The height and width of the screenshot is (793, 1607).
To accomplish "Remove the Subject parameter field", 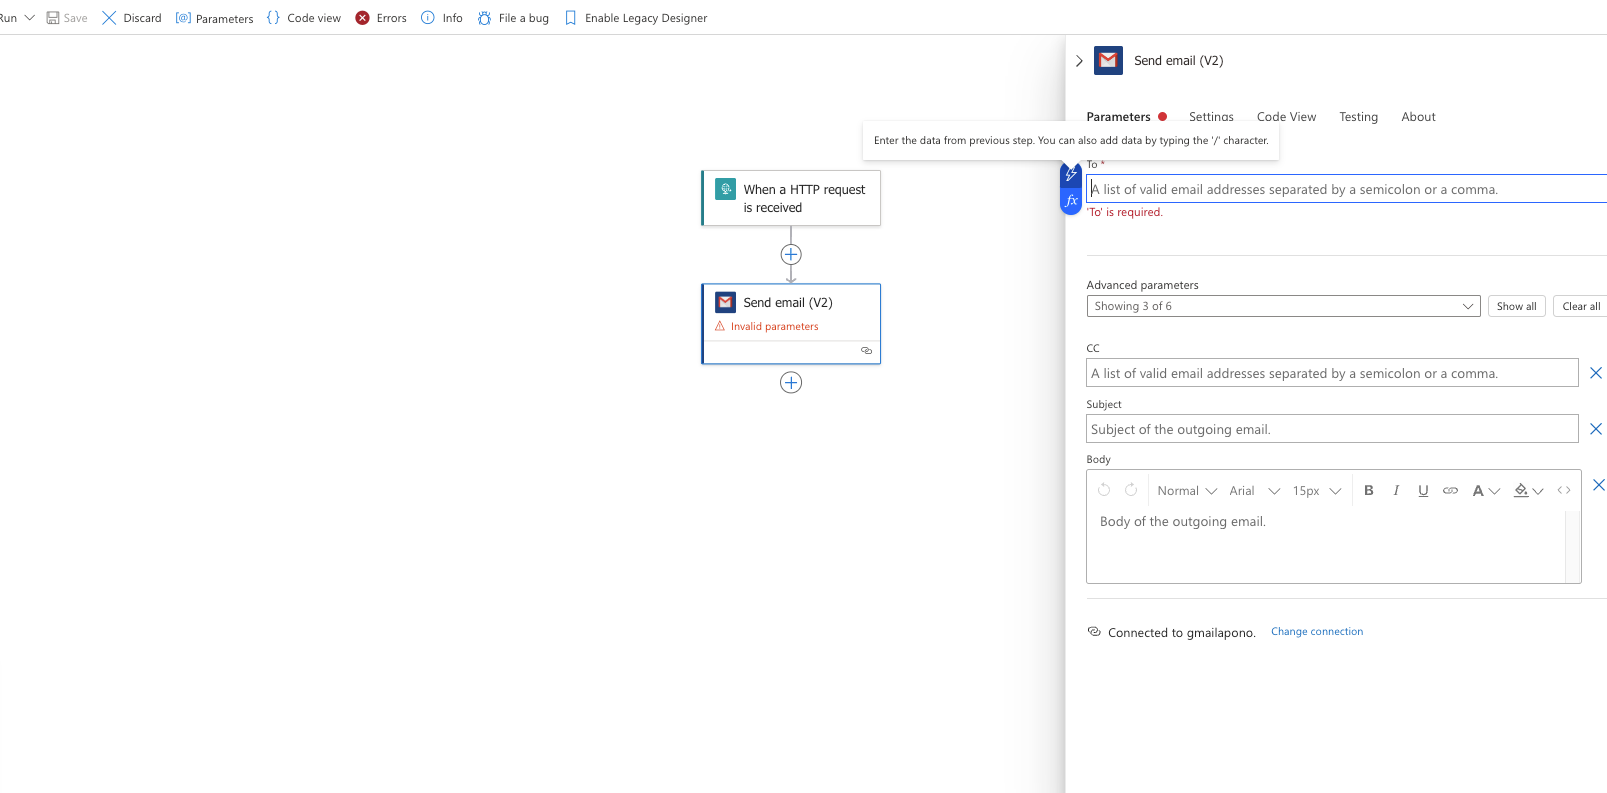I will point(1595,429).
